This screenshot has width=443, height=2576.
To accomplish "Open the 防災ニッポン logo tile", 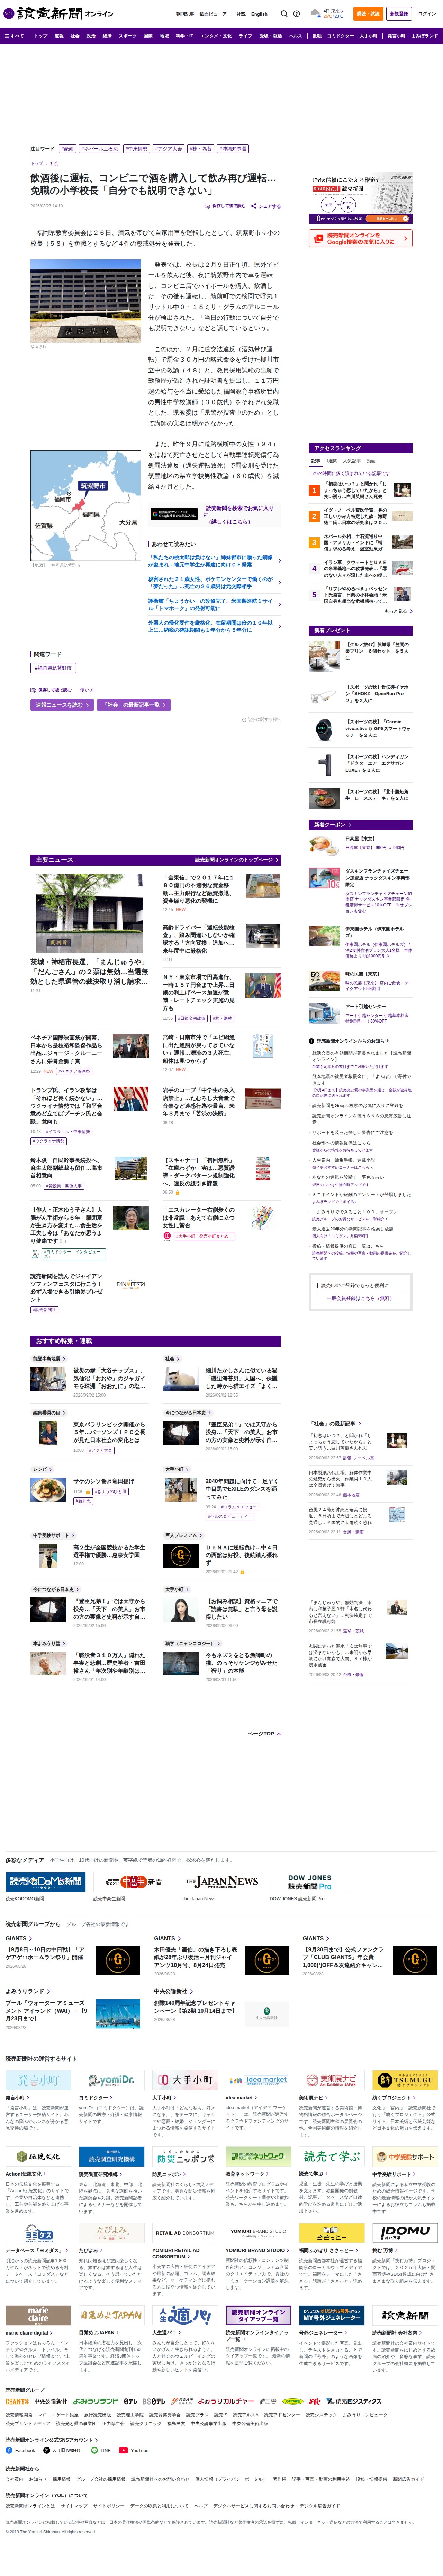I will [x=185, y=2157].
